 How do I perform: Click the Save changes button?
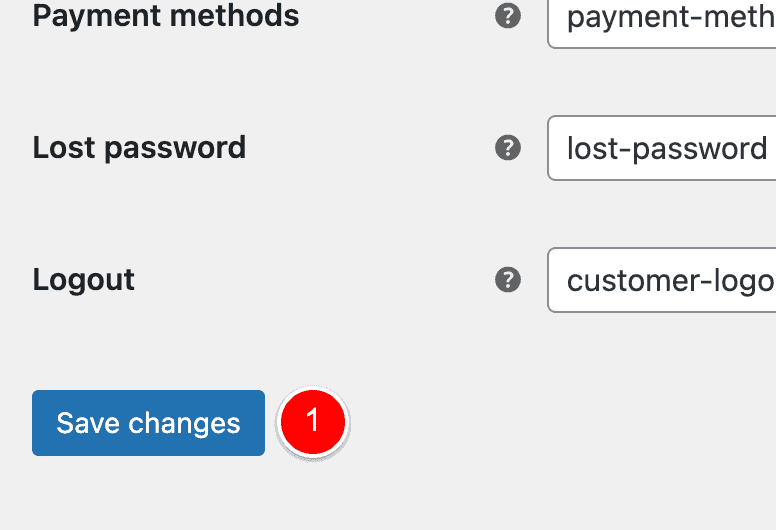[x=148, y=423]
